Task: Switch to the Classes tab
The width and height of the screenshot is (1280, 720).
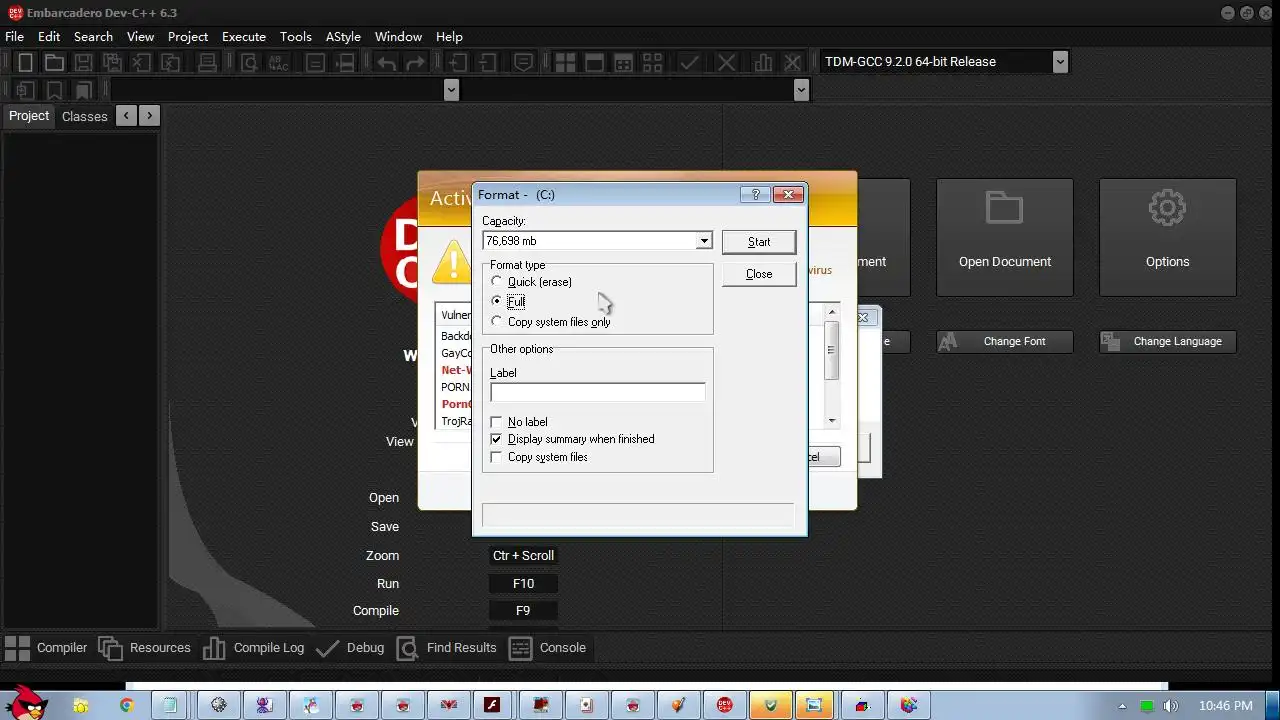Action: point(85,116)
